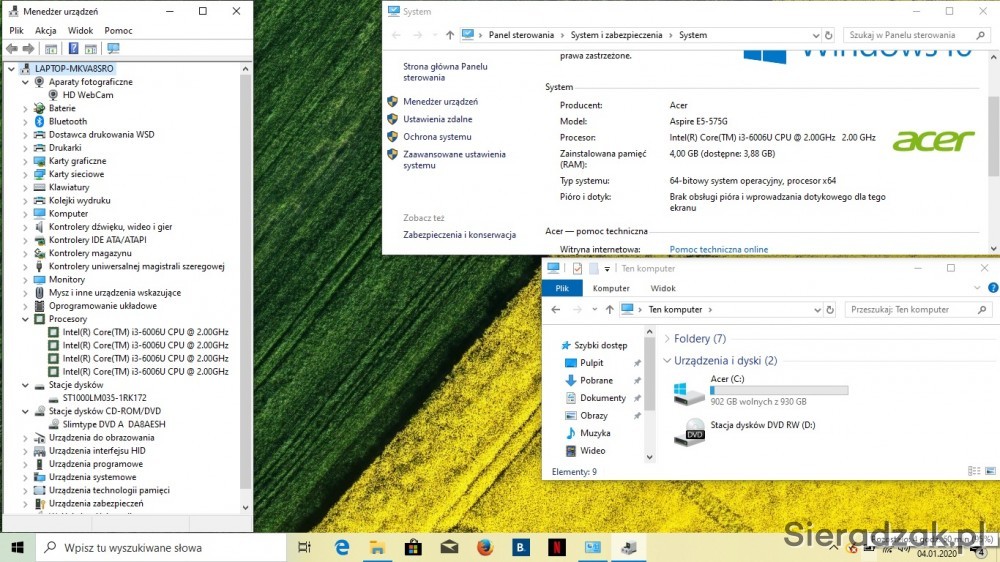Open the Akcja menu in Device Manager
The image size is (1000, 562).
(x=45, y=31)
